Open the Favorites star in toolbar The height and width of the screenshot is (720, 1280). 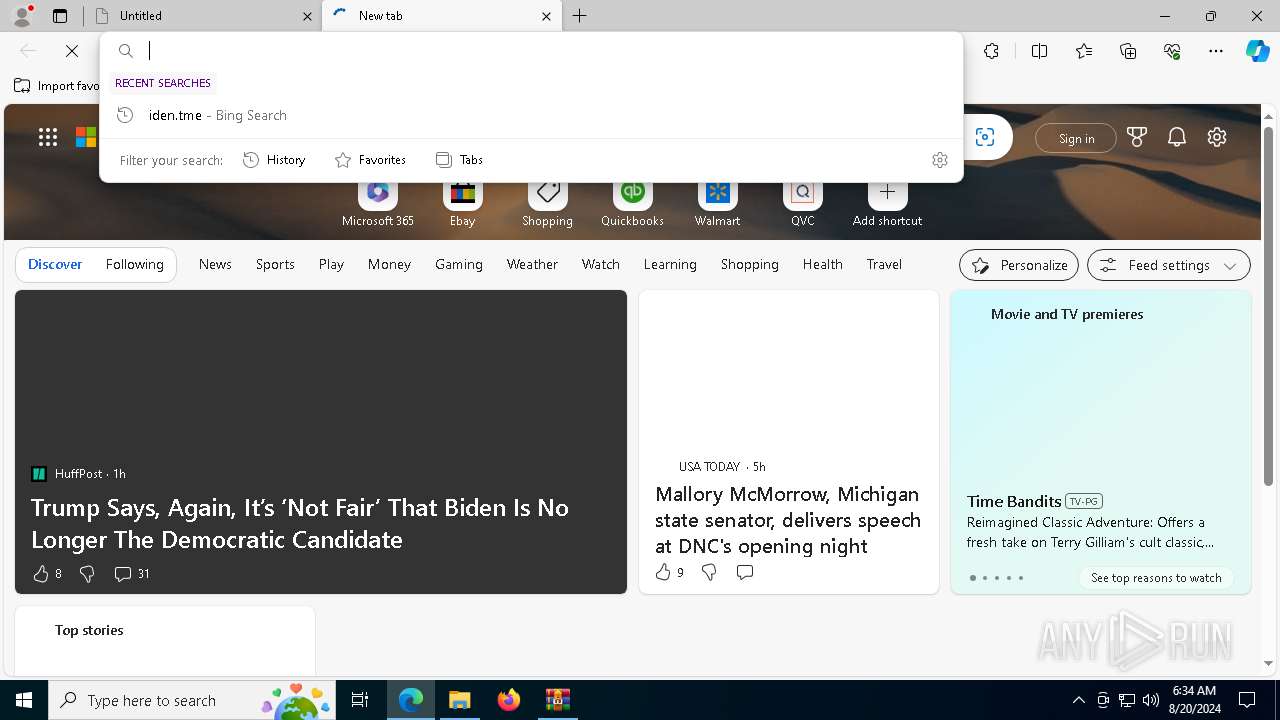point(1084,51)
